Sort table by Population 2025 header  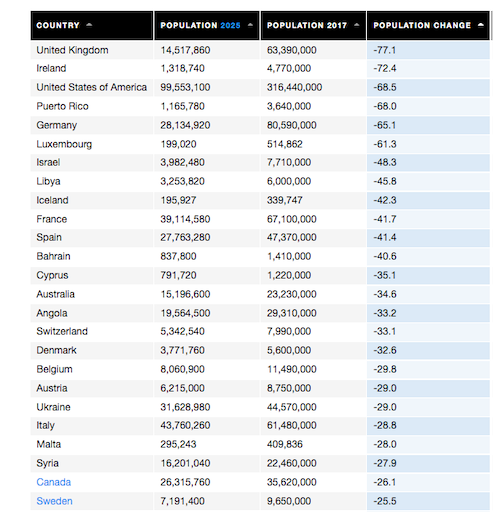[x=200, y=25]
